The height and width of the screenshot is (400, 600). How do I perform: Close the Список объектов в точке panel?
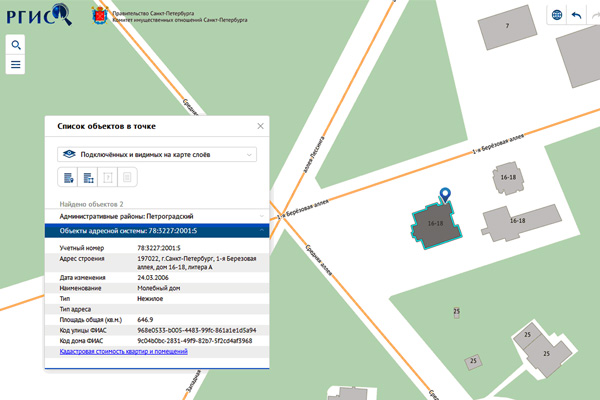point(261,127)
